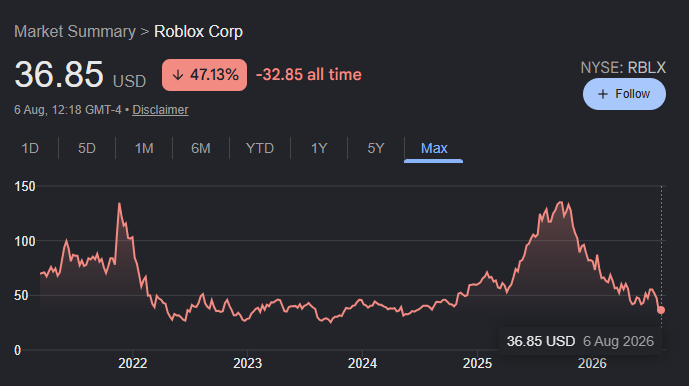This screenshot has height=386, width=689.
Task: Click the 50 y-axis label
Action: tap(21, 295)
